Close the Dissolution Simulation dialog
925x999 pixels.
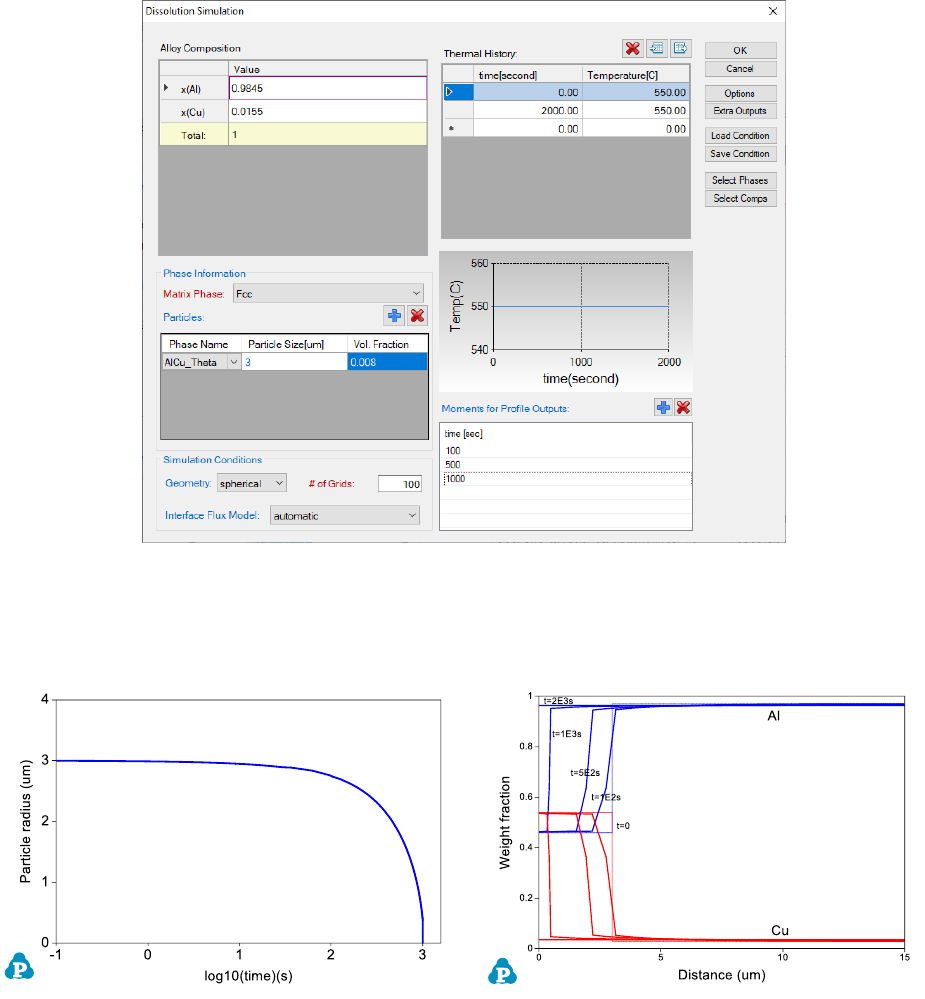pos(773,11)
